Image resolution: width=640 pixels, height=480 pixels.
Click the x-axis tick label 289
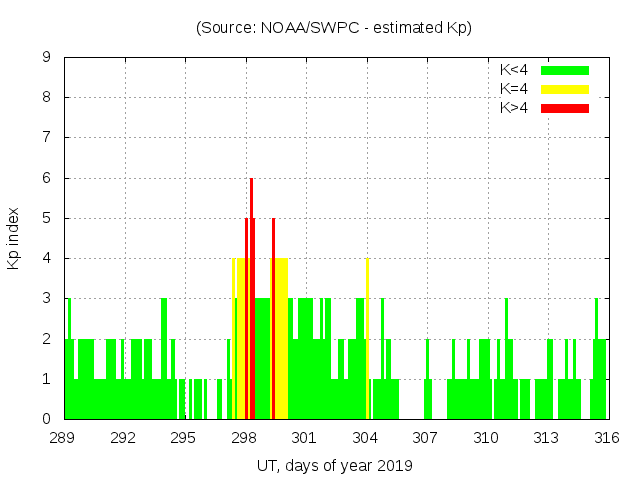[x=64, y=438]
